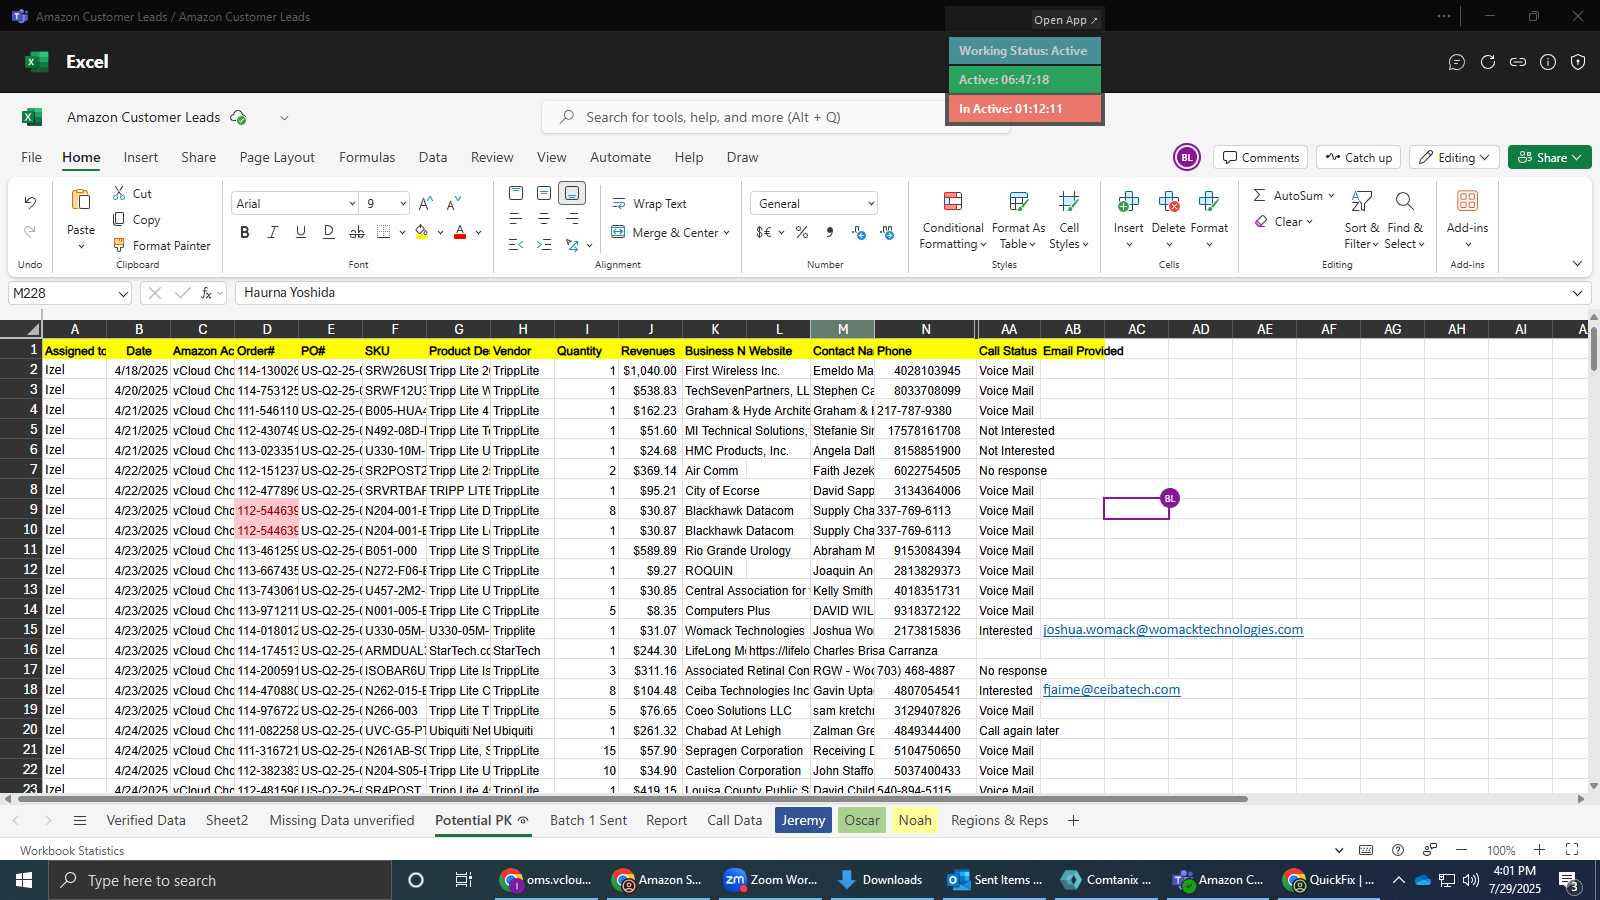Switch to the Call Data sheet
This screenshot has width=1600, height=900.
734,820
